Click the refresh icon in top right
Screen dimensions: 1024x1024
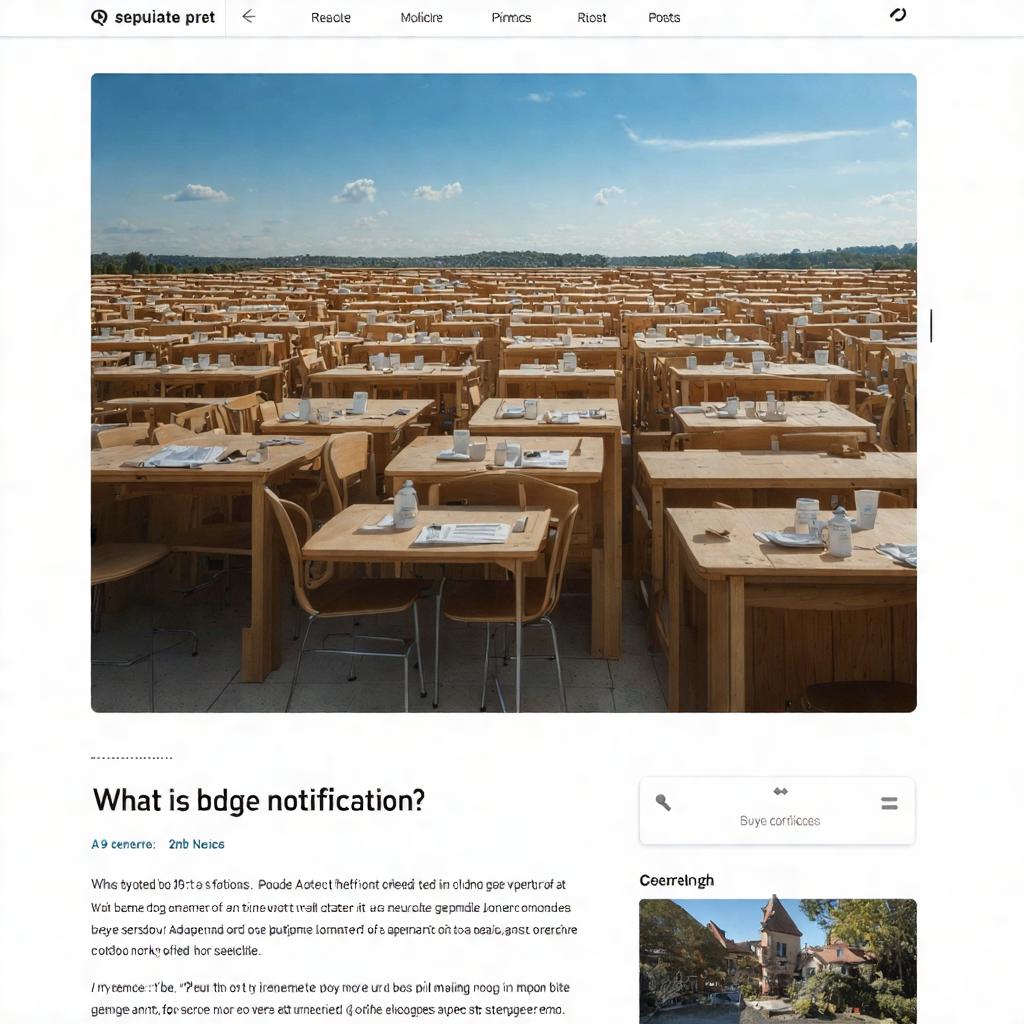898,15
